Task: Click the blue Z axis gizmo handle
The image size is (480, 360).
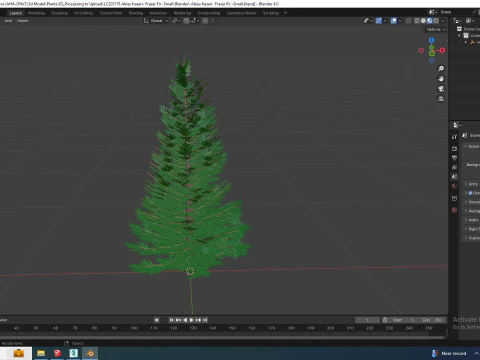Action: tap(431, 40)
